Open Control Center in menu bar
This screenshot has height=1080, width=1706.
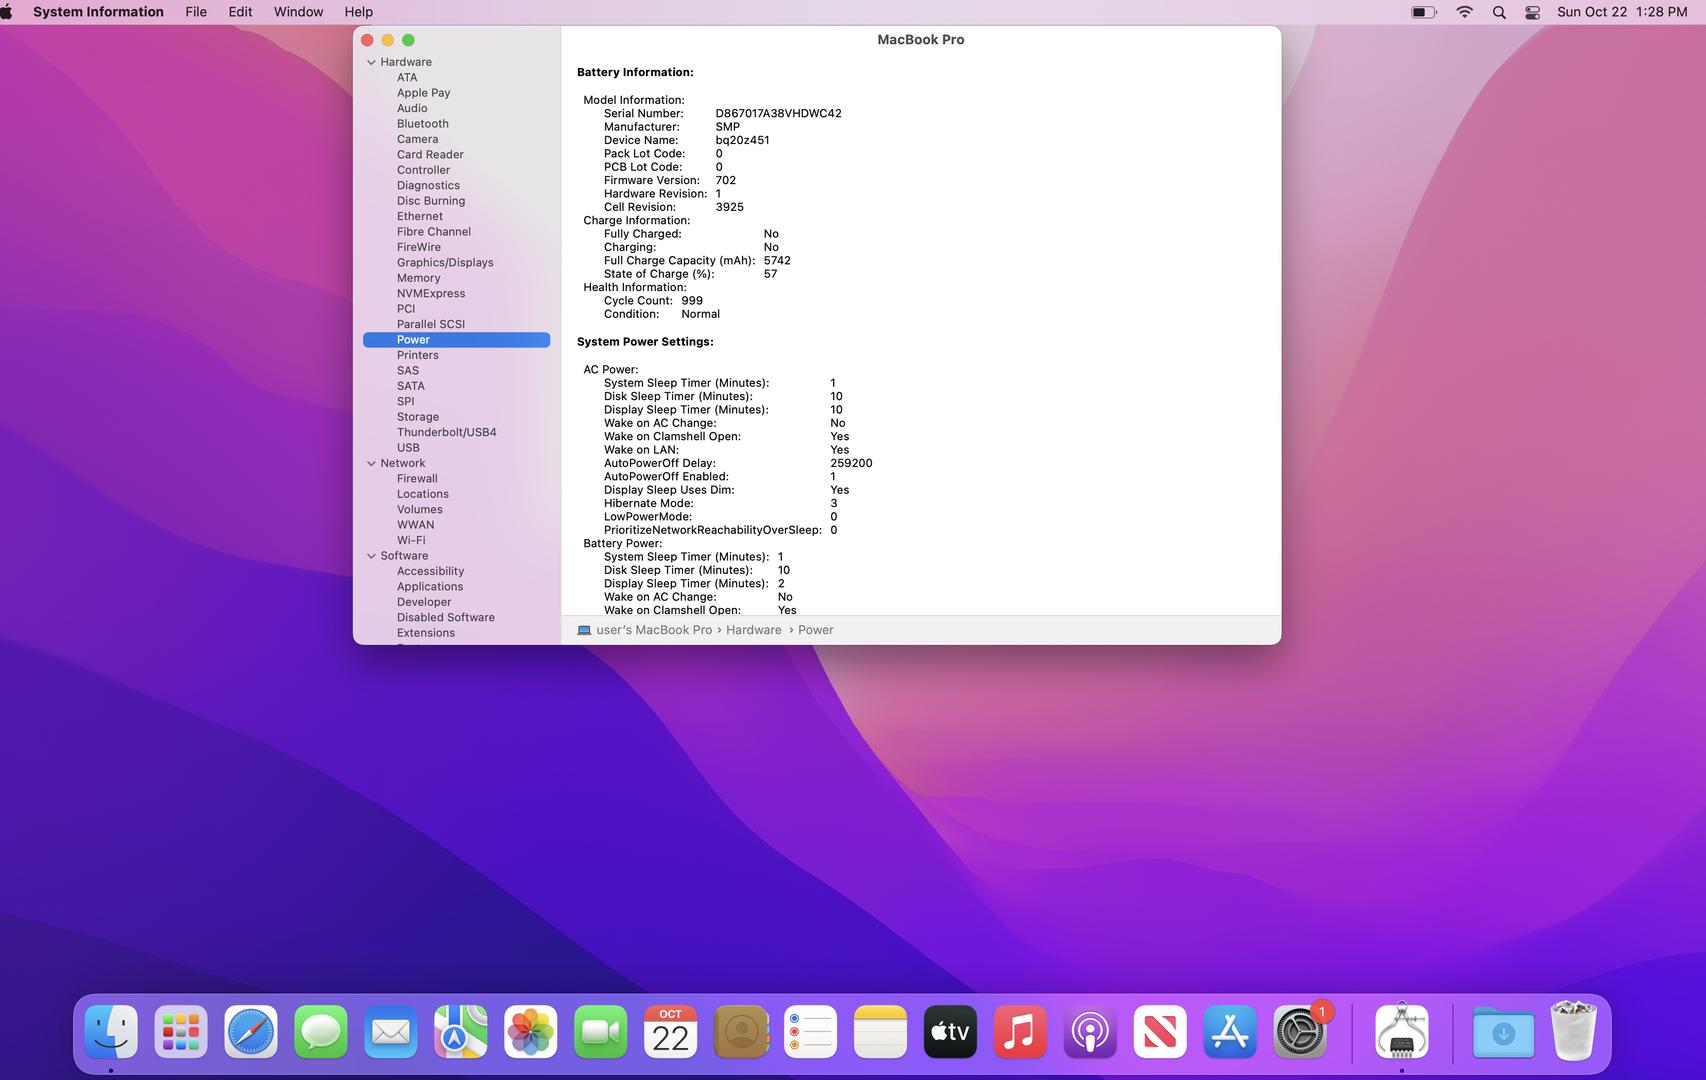tap(1532, 12)
